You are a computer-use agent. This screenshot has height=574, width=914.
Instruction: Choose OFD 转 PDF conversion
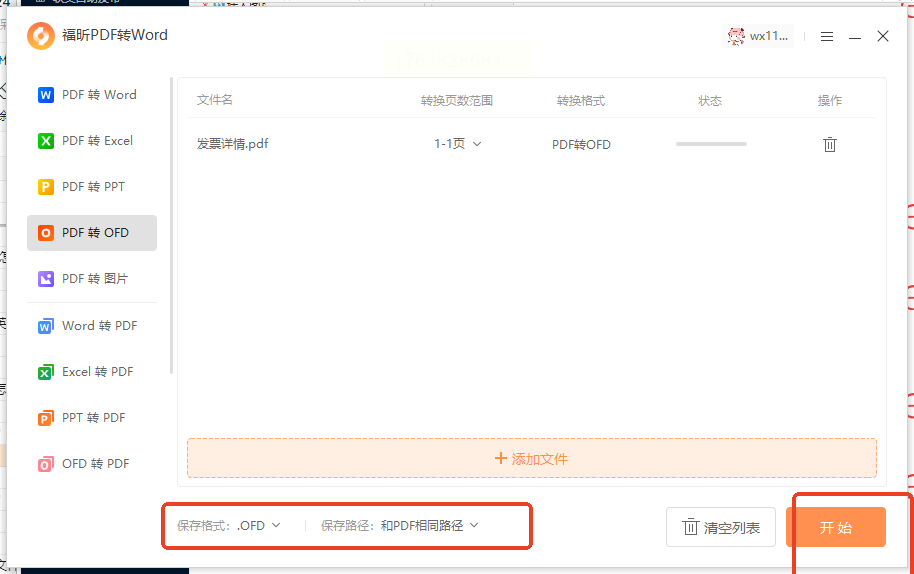tap(92, 464)
